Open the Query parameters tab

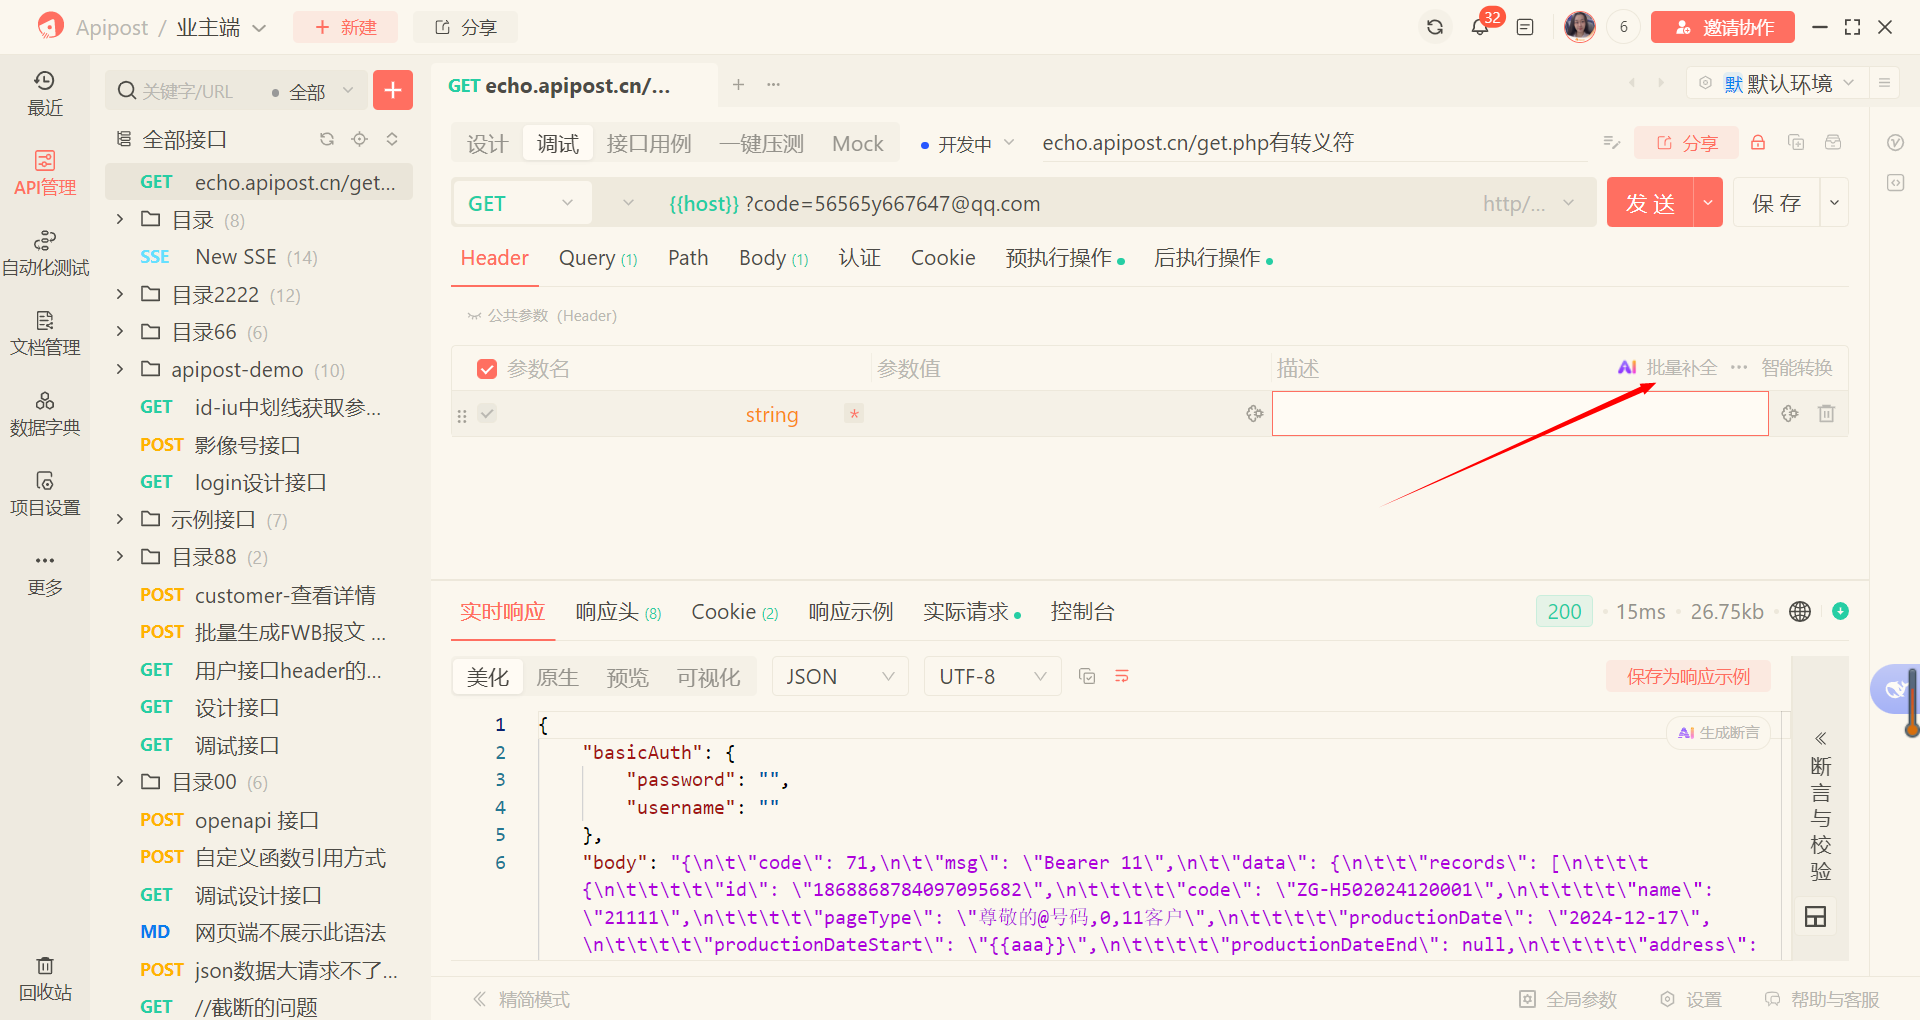[x=598, y=258]
